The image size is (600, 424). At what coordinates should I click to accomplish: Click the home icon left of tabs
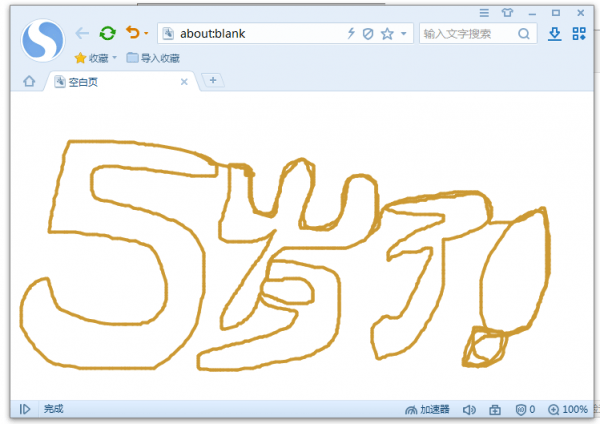[x=29, y=81]
